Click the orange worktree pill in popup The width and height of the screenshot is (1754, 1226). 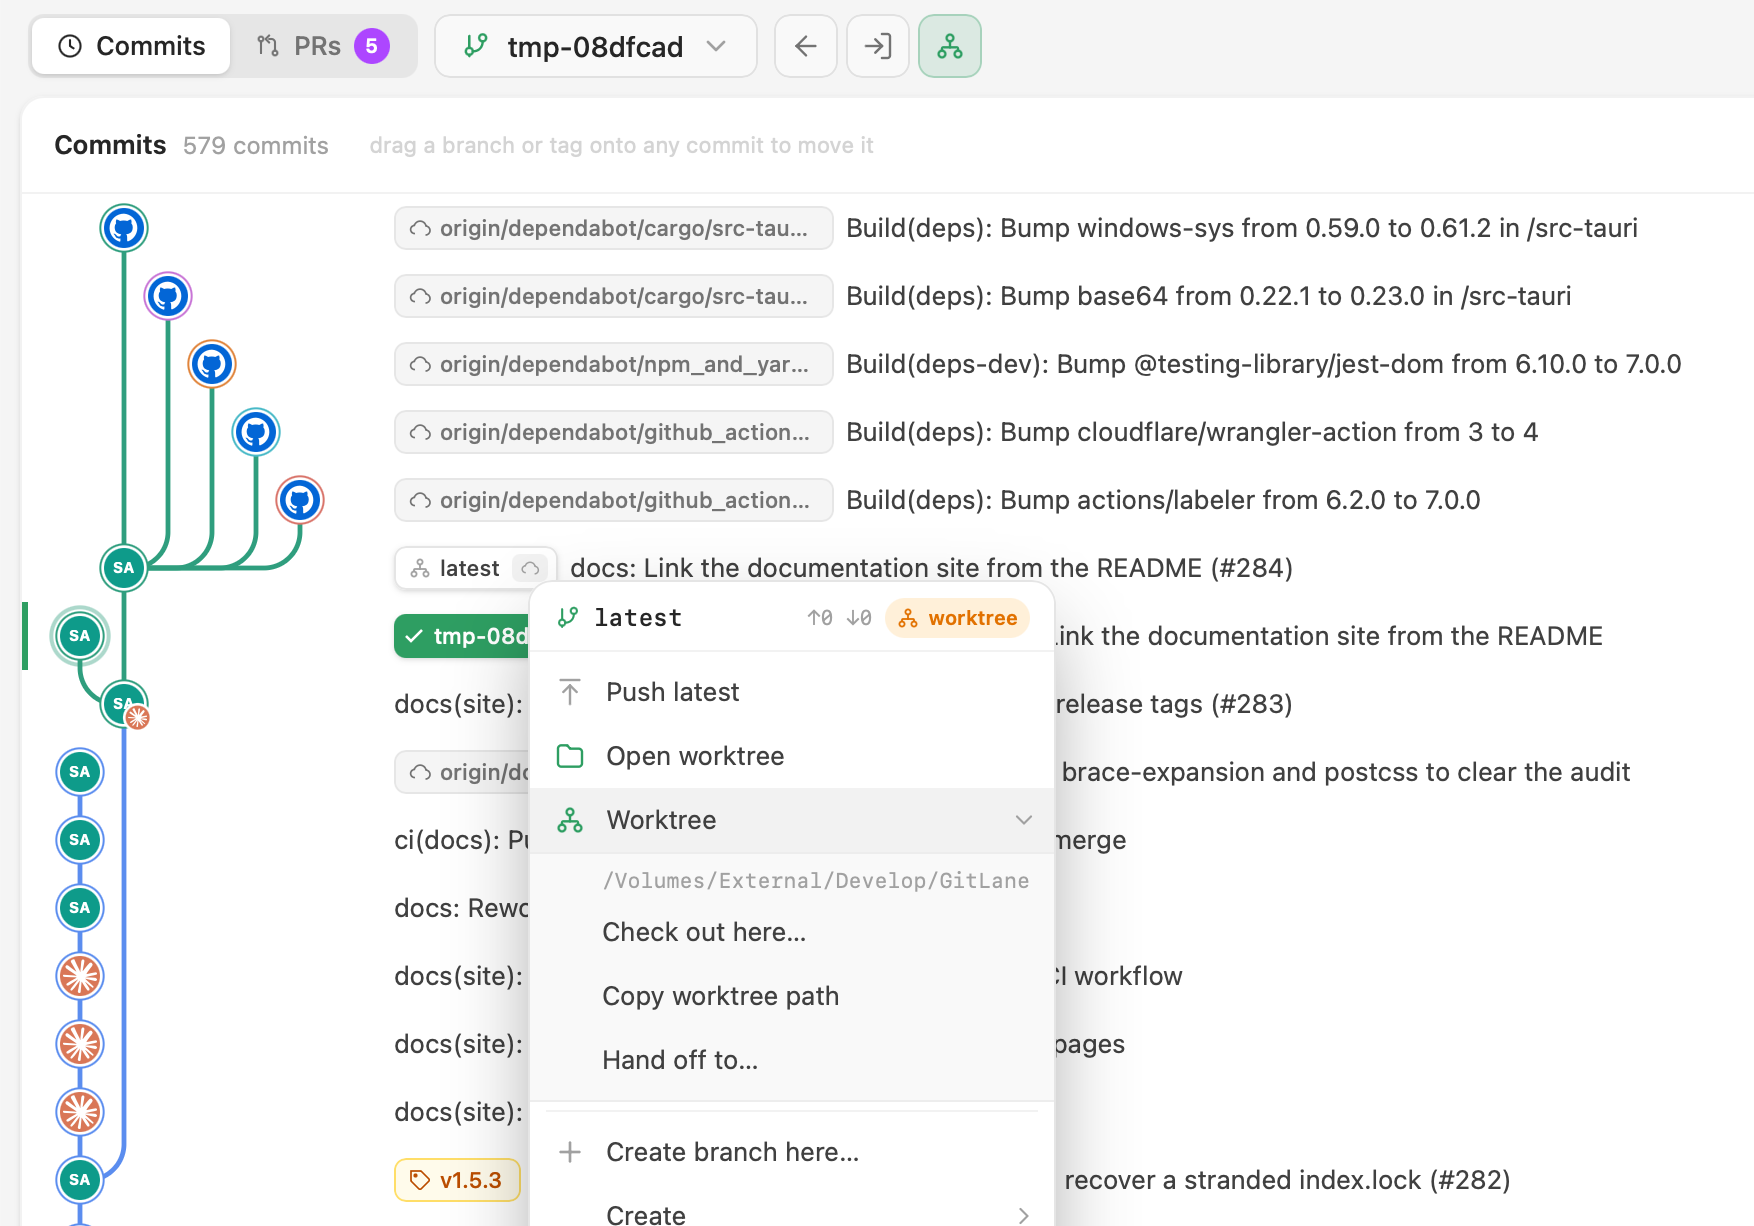tap(957, 618)
